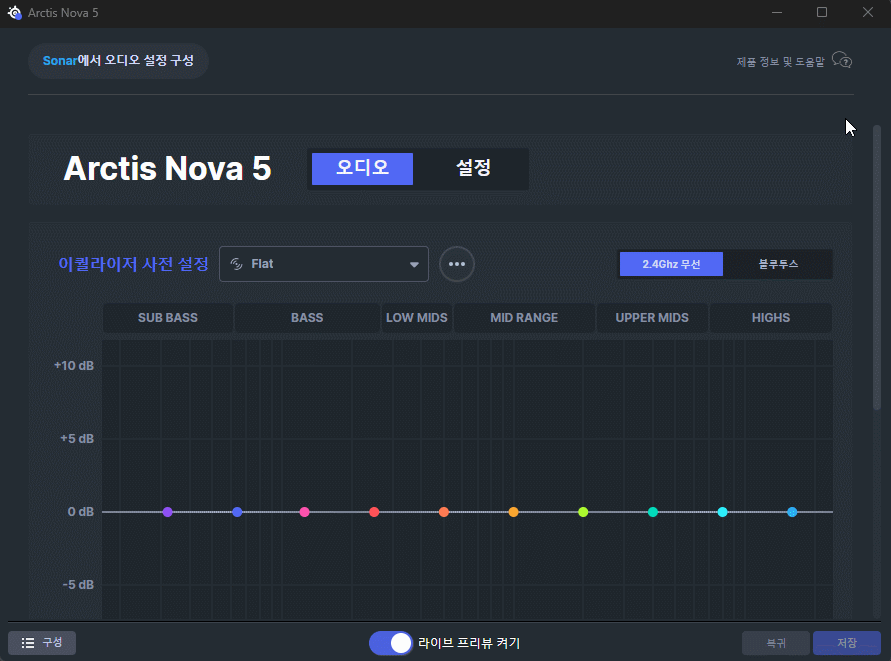This screenshot has height=661, width=891.
Task: Click the 제품 정보 및 도움말 text link
Action: (x=780, y=61)
